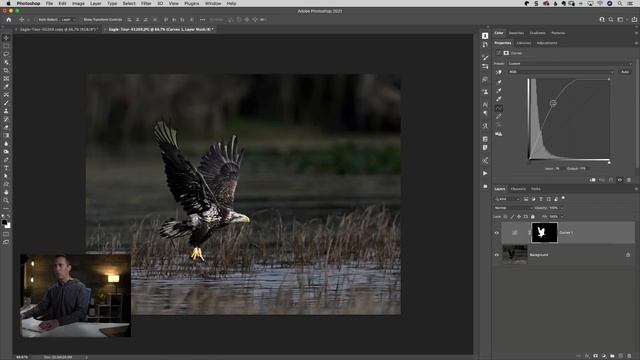Open the Search icon in options bar
Image resolution: width=640 pixels, height=360 pixels.
[611, 20]
